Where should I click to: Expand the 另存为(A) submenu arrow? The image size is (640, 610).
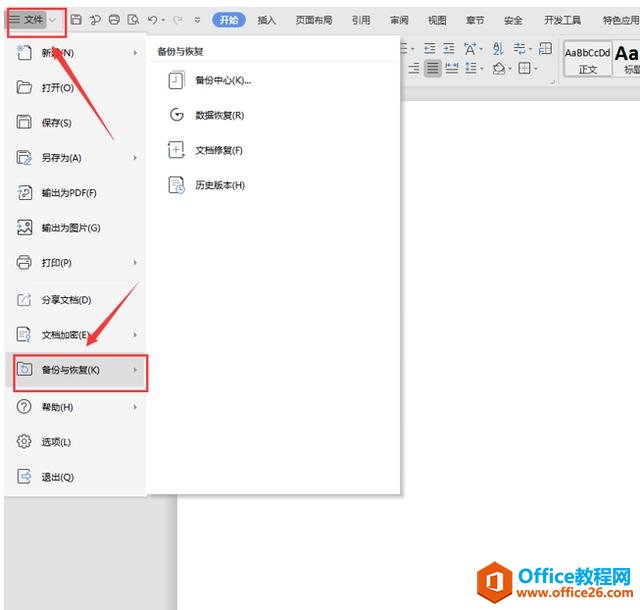[x=135, y=158]
